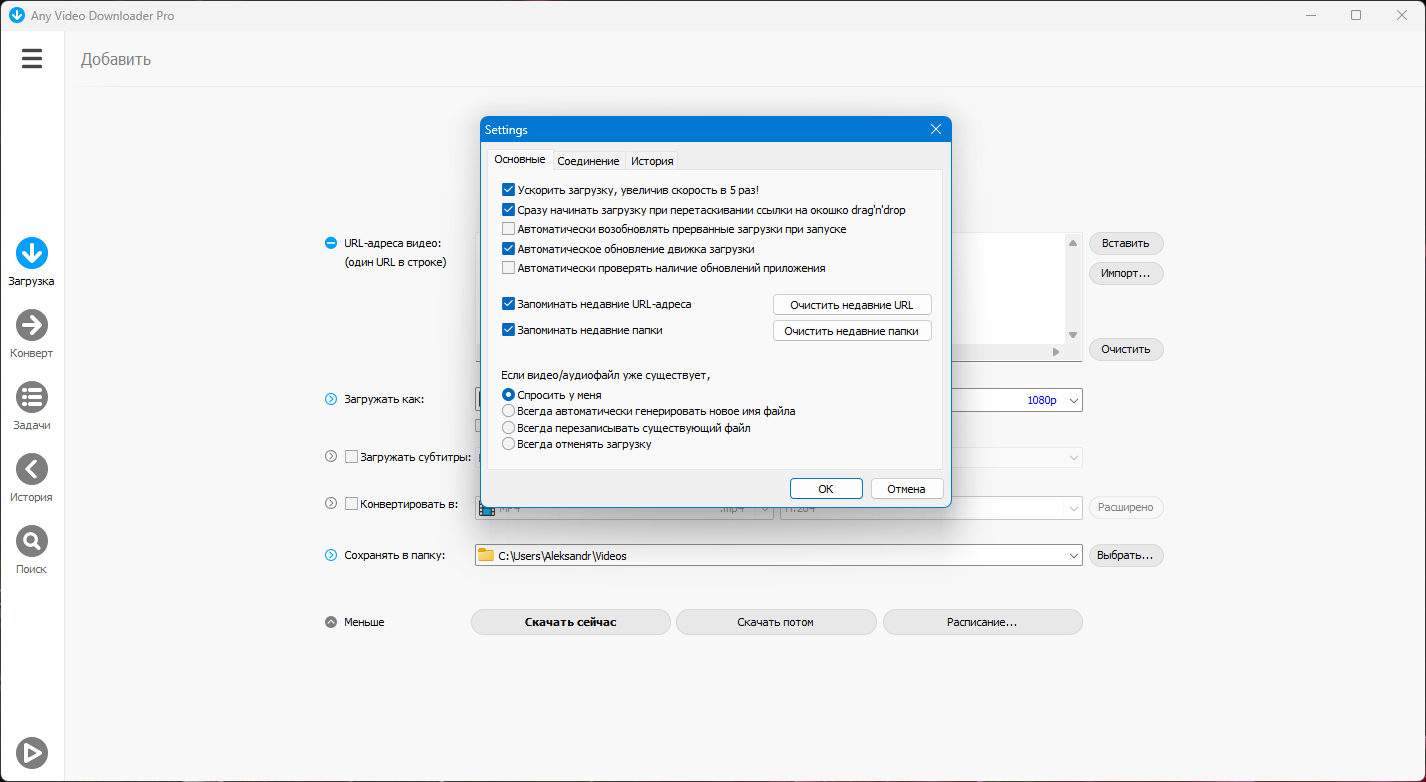The height and width of the screenshot is (782, 1426).
Task: Select Всегда автоматически генерировать новое имя файла
Action: pyautogui.click(x=509, y=411)
